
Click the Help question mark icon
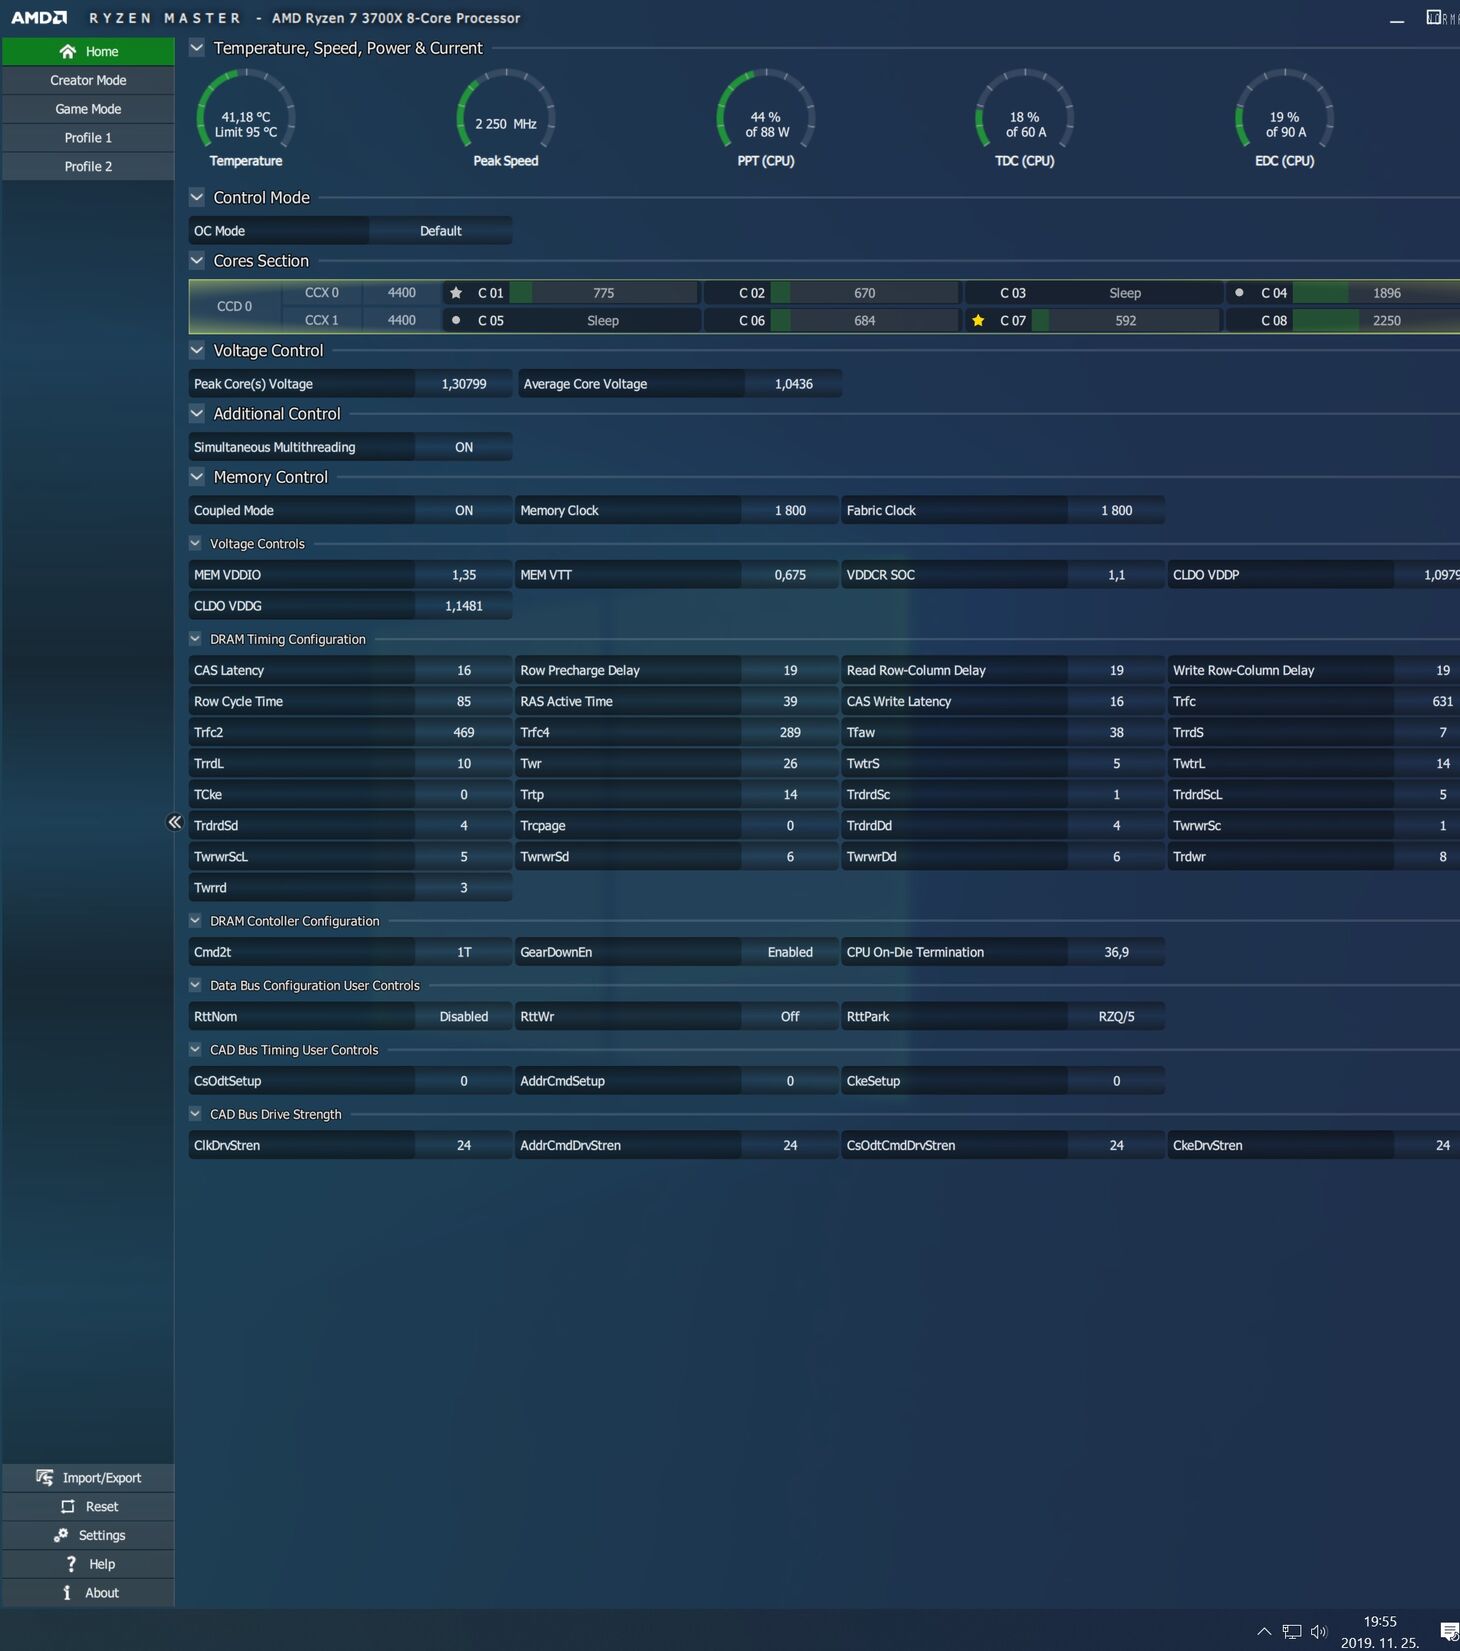pyautogui.click(x=70, y=1564)
